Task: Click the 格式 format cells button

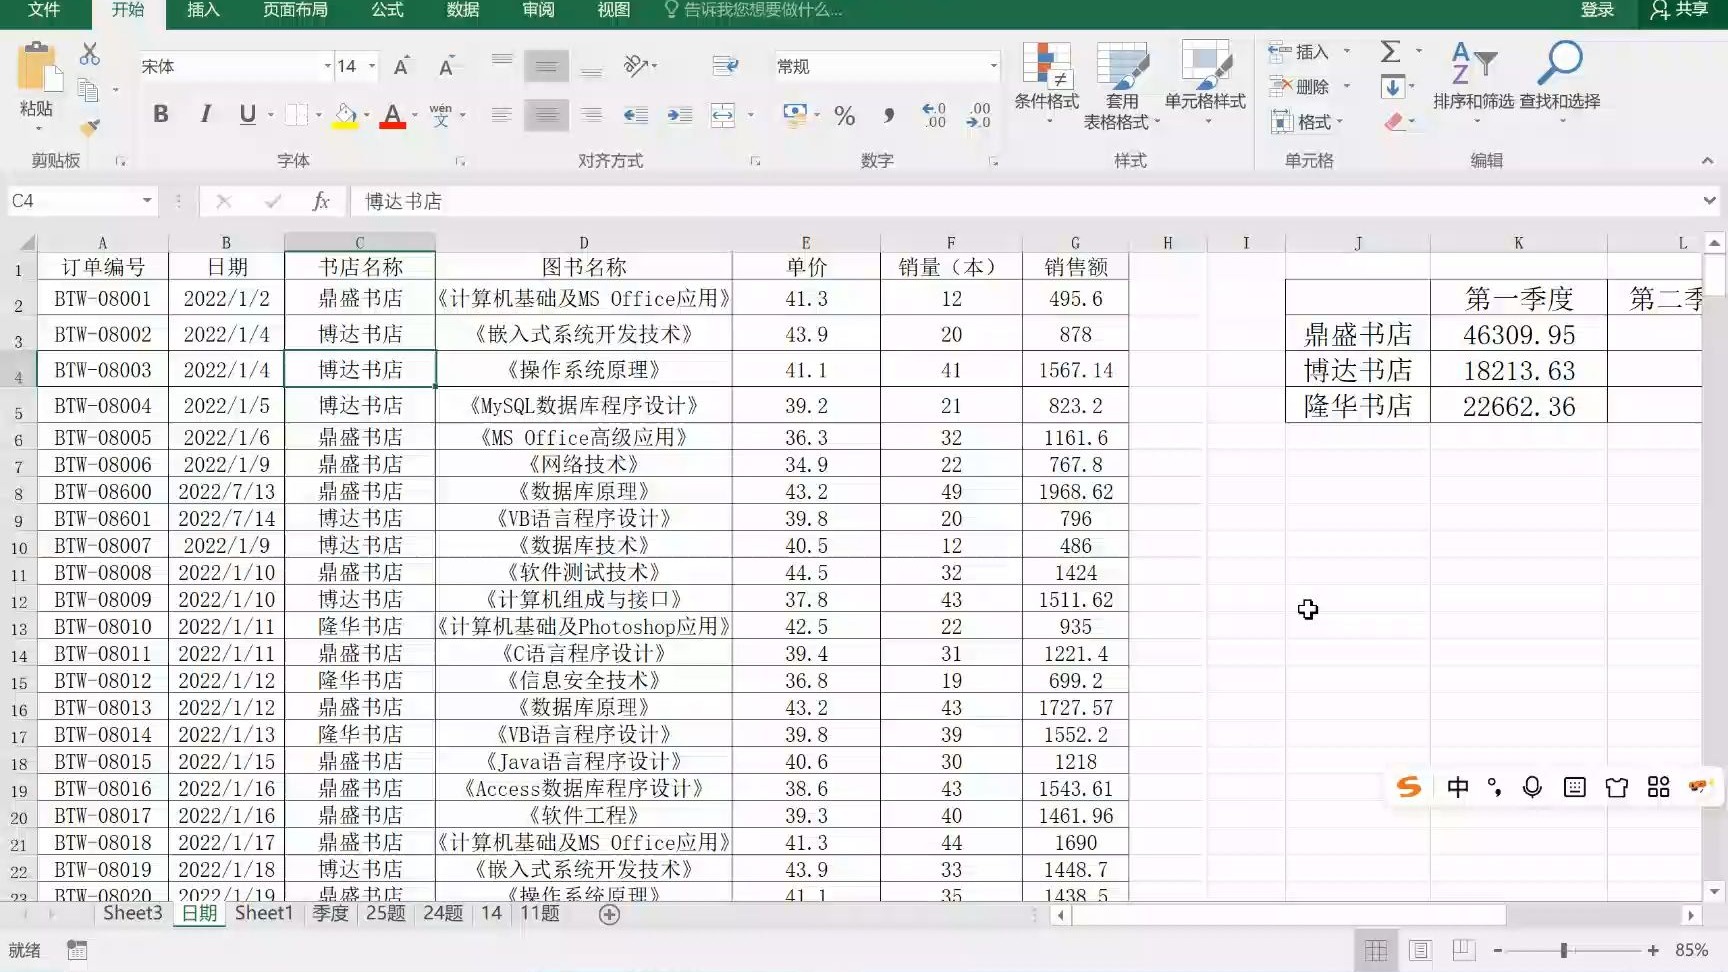Action: (1300, 122)
